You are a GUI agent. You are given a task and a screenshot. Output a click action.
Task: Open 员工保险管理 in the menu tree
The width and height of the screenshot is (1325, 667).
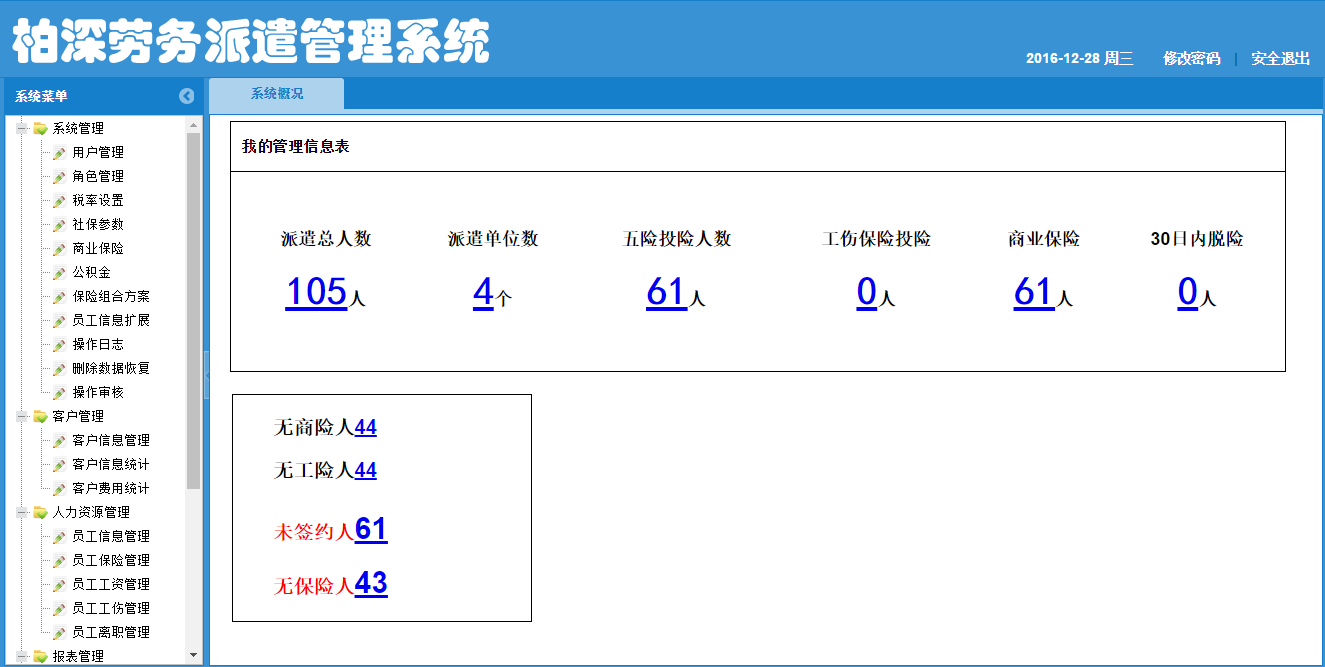pyautogui.click(x=111, y=561)
